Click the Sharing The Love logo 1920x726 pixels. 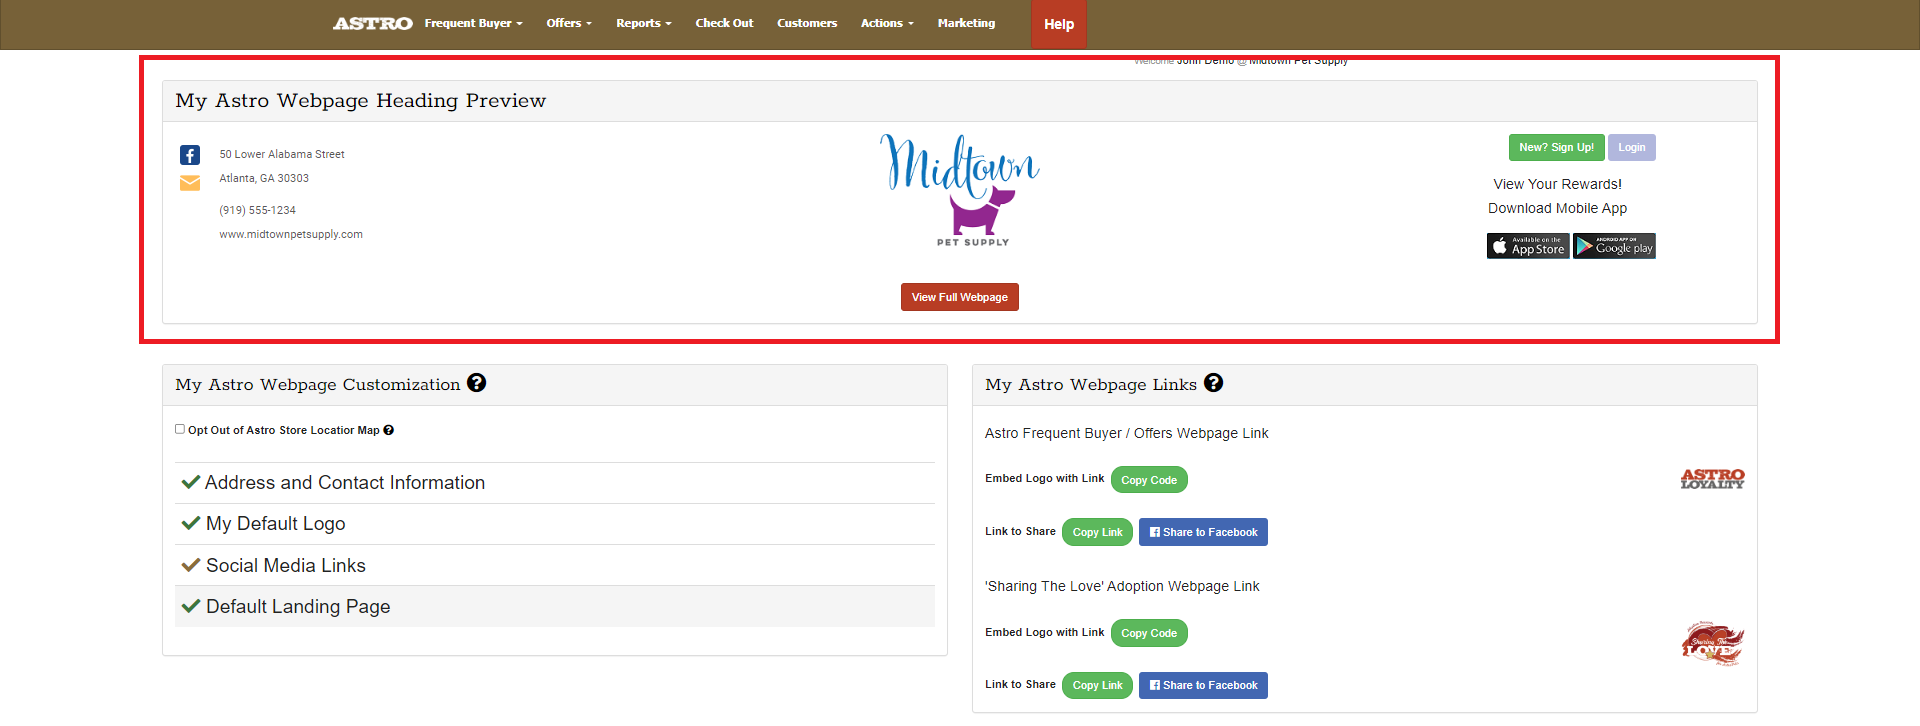pos(1712,643)
